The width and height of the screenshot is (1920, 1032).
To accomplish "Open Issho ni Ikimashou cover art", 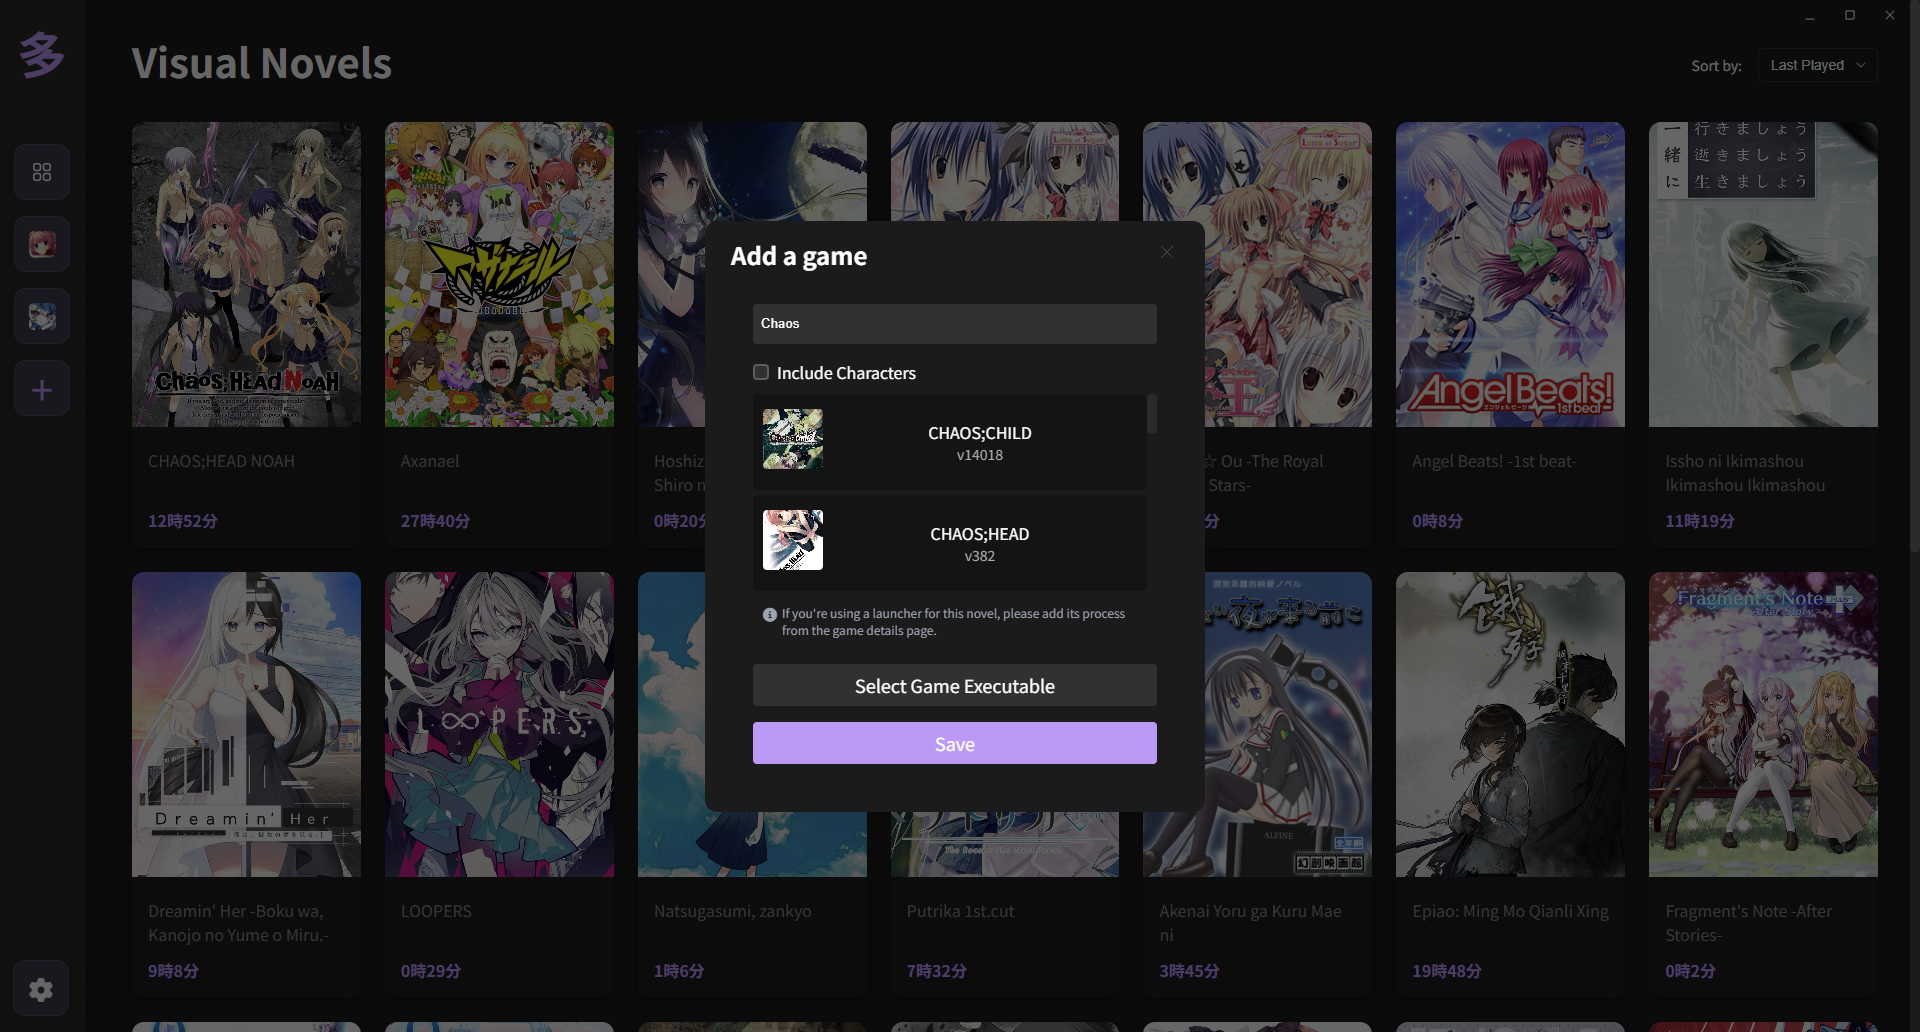I will click(x=1763, y=274).
